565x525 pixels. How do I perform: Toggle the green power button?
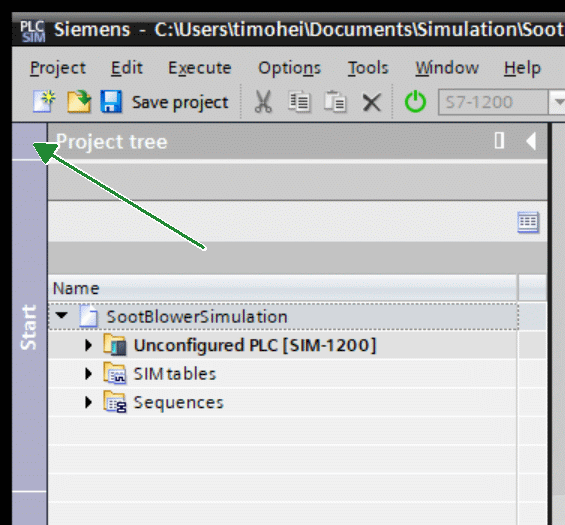click(415, 102)
